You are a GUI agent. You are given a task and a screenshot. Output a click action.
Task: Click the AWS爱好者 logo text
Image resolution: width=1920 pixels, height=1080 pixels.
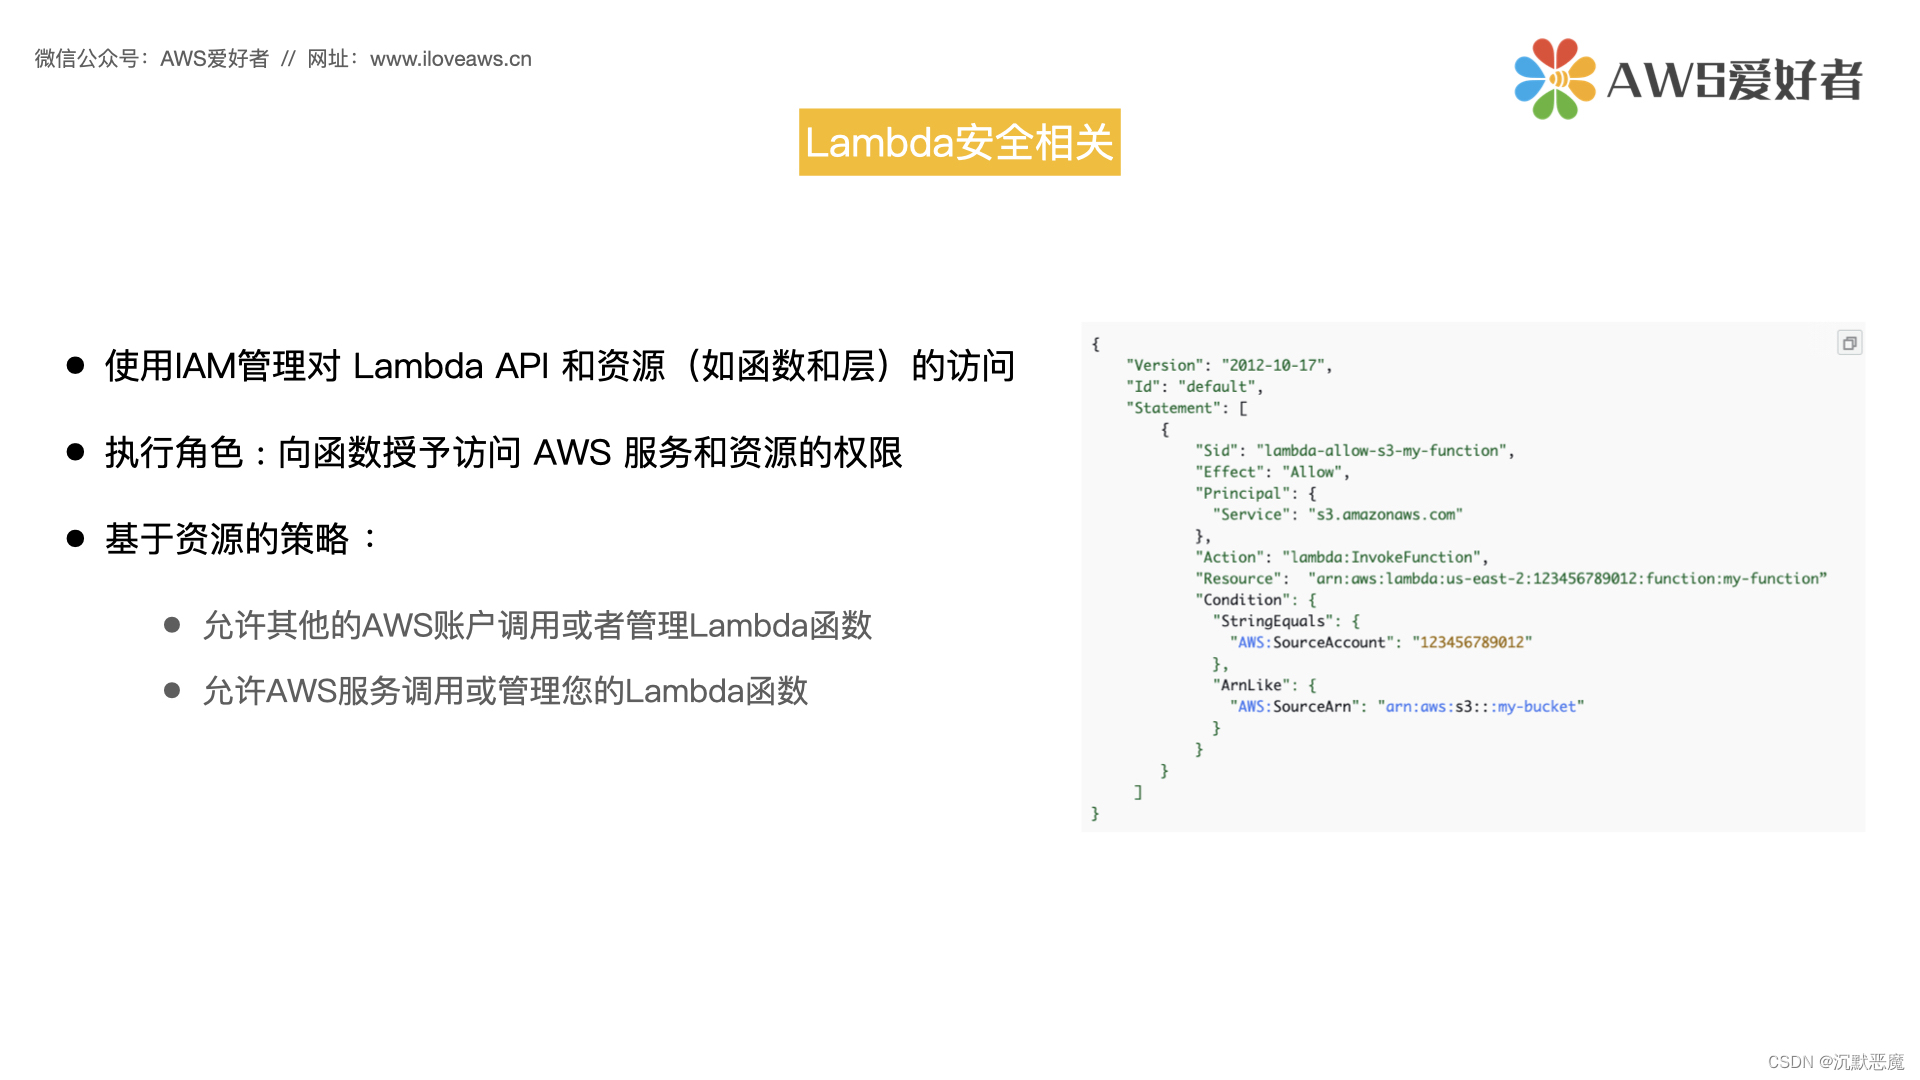tap(1734, 80)
